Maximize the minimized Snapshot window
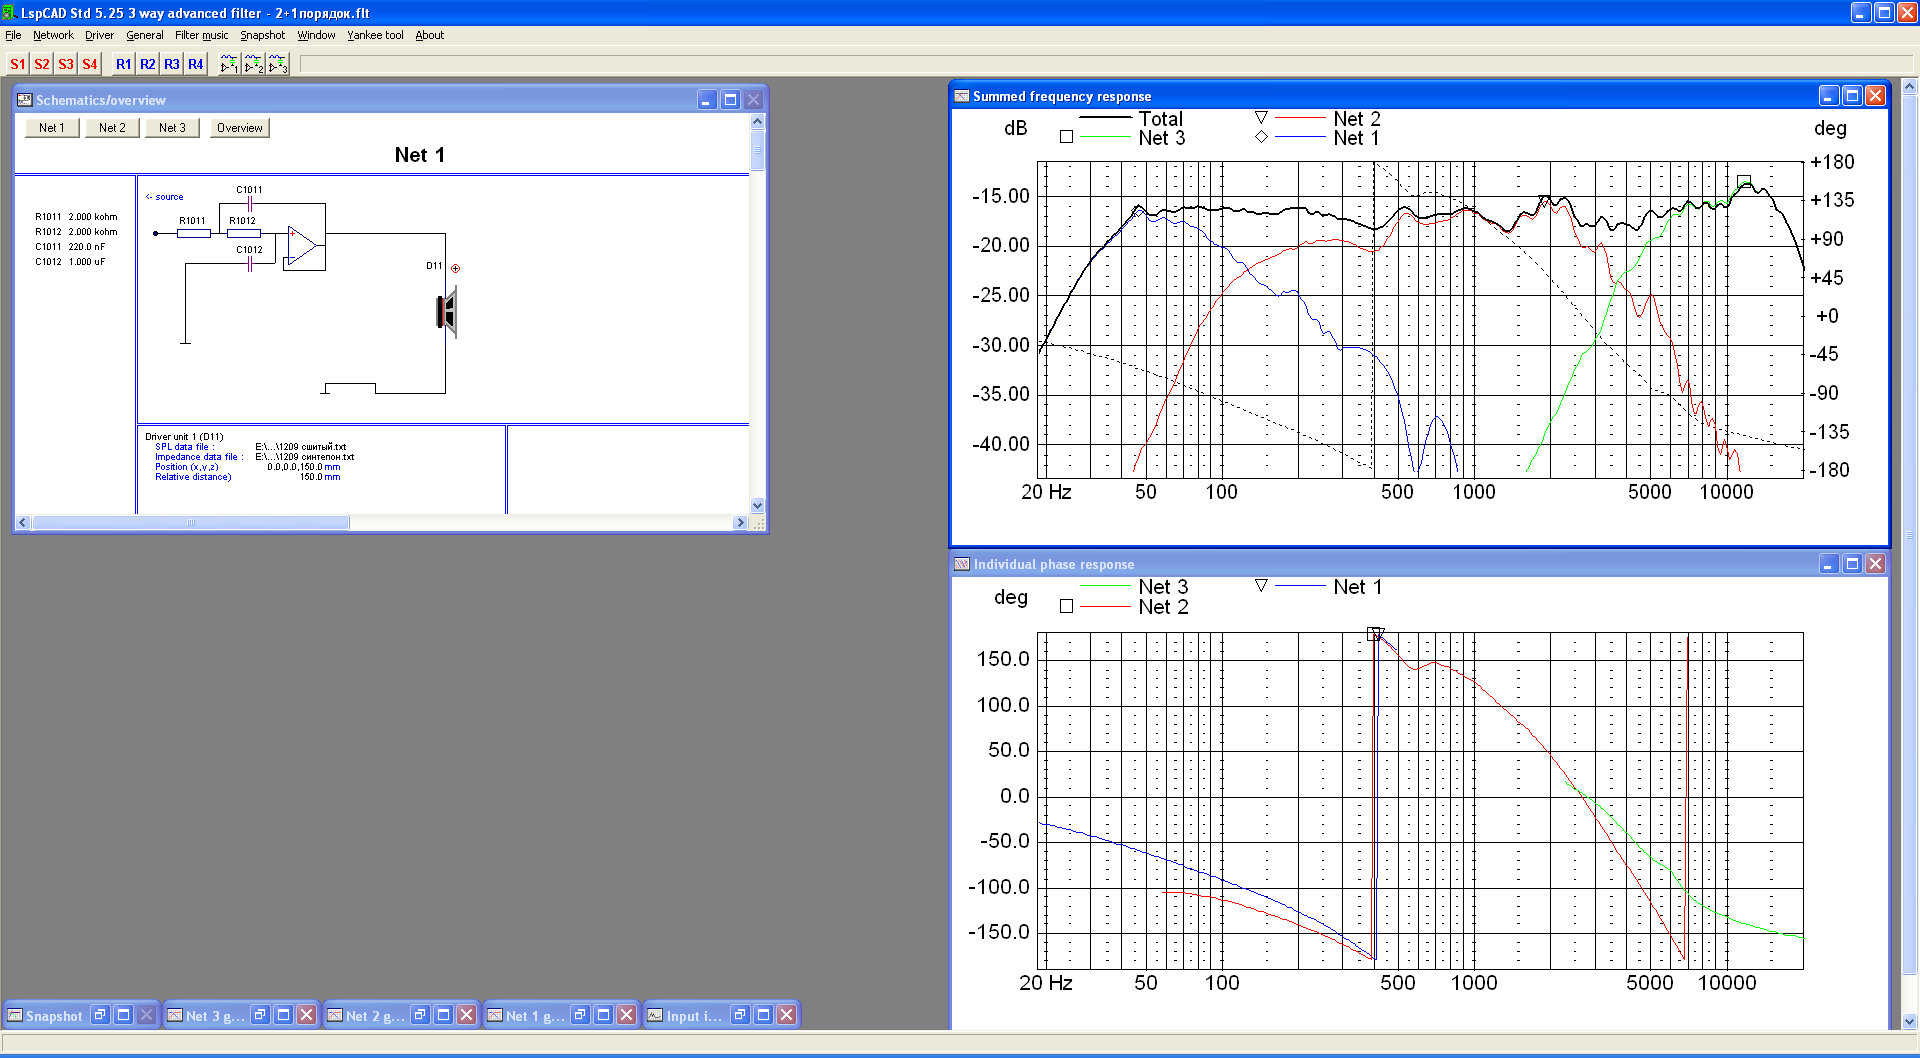Viewport: 1920px width, 1058px height. click(123, 1015)
